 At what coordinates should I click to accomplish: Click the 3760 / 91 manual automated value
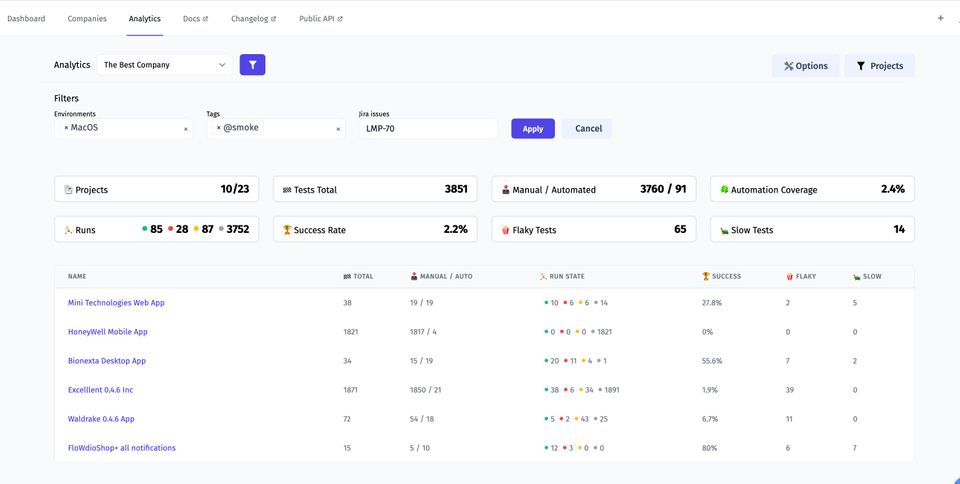point(663,189)
